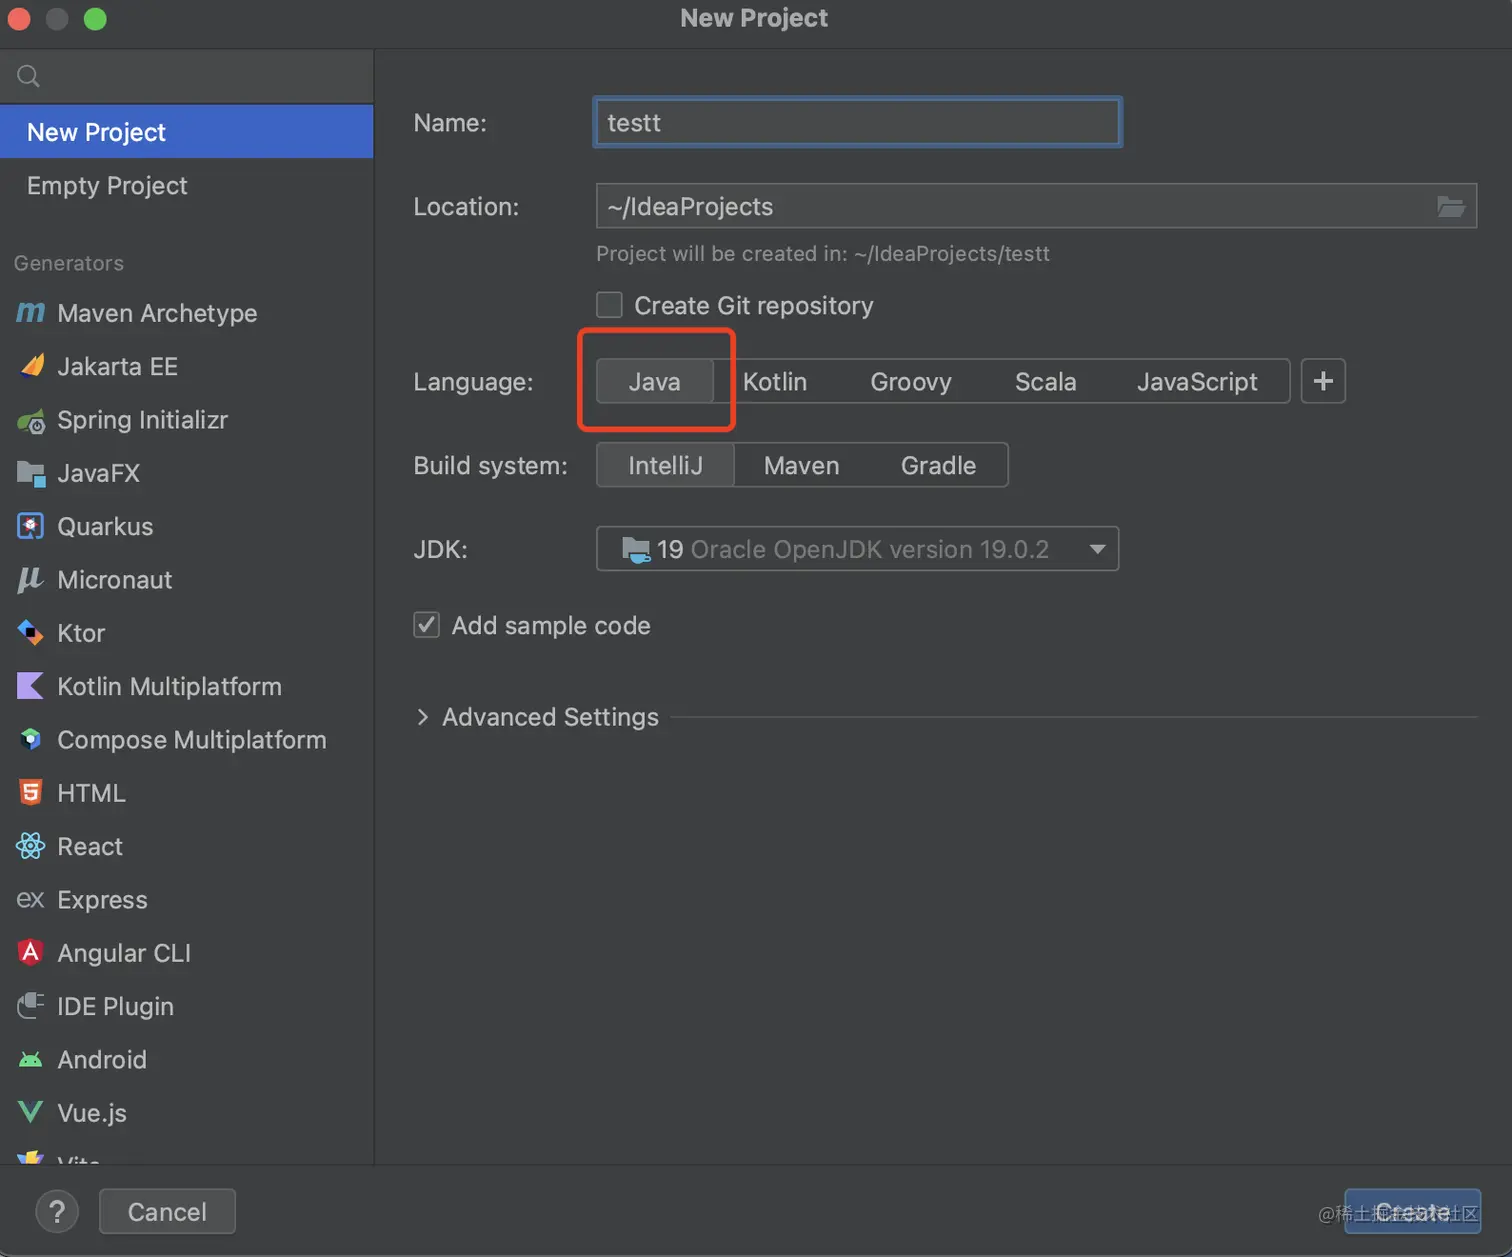Open the JDK version dropdown
Viewport: 1512px width, 1257px height.
tap(1096, 549)
